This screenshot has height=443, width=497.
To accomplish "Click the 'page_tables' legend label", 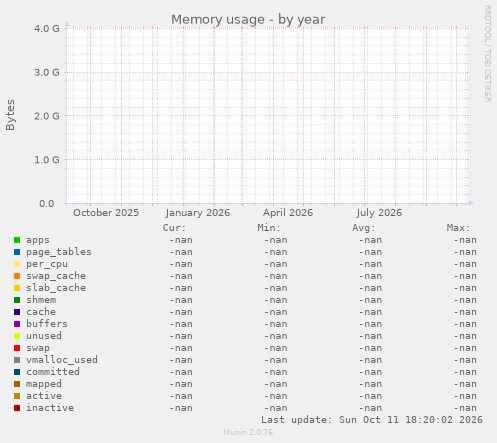I will (59, 252).
